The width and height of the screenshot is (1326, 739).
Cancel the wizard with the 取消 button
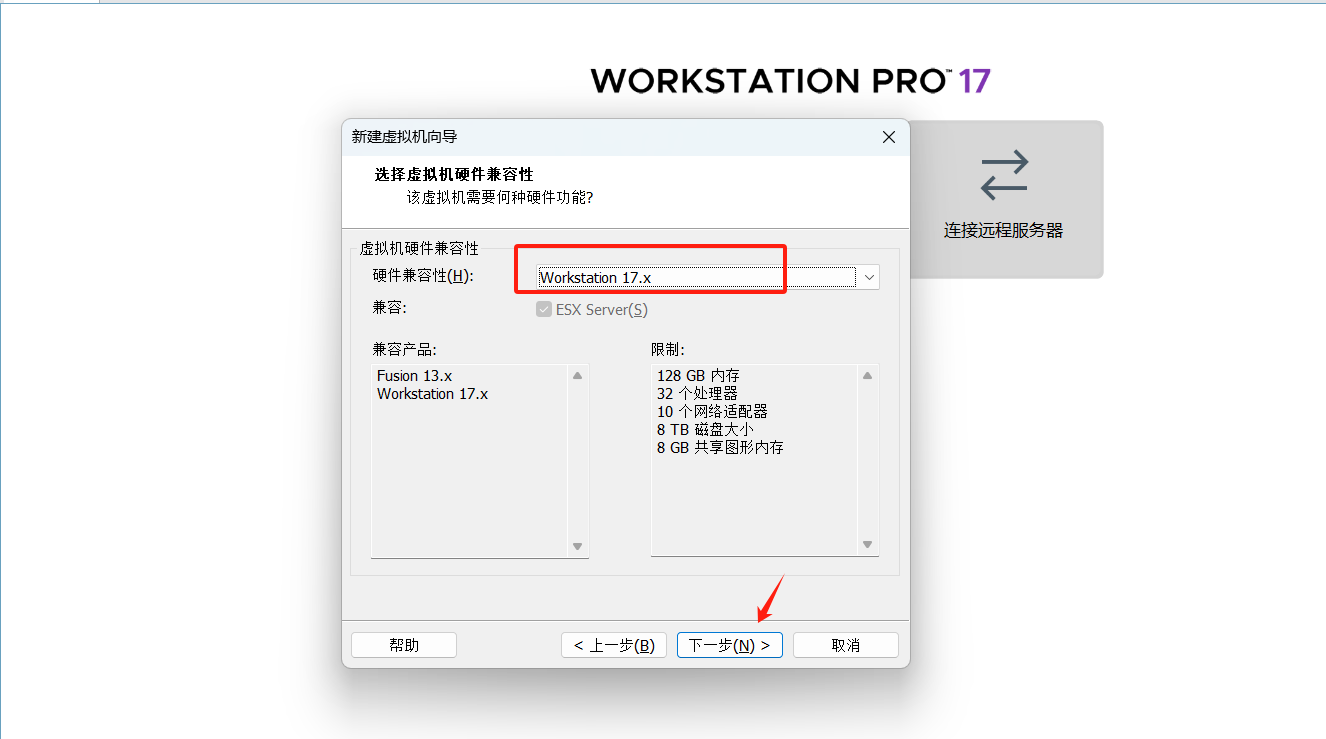[846, 645]
